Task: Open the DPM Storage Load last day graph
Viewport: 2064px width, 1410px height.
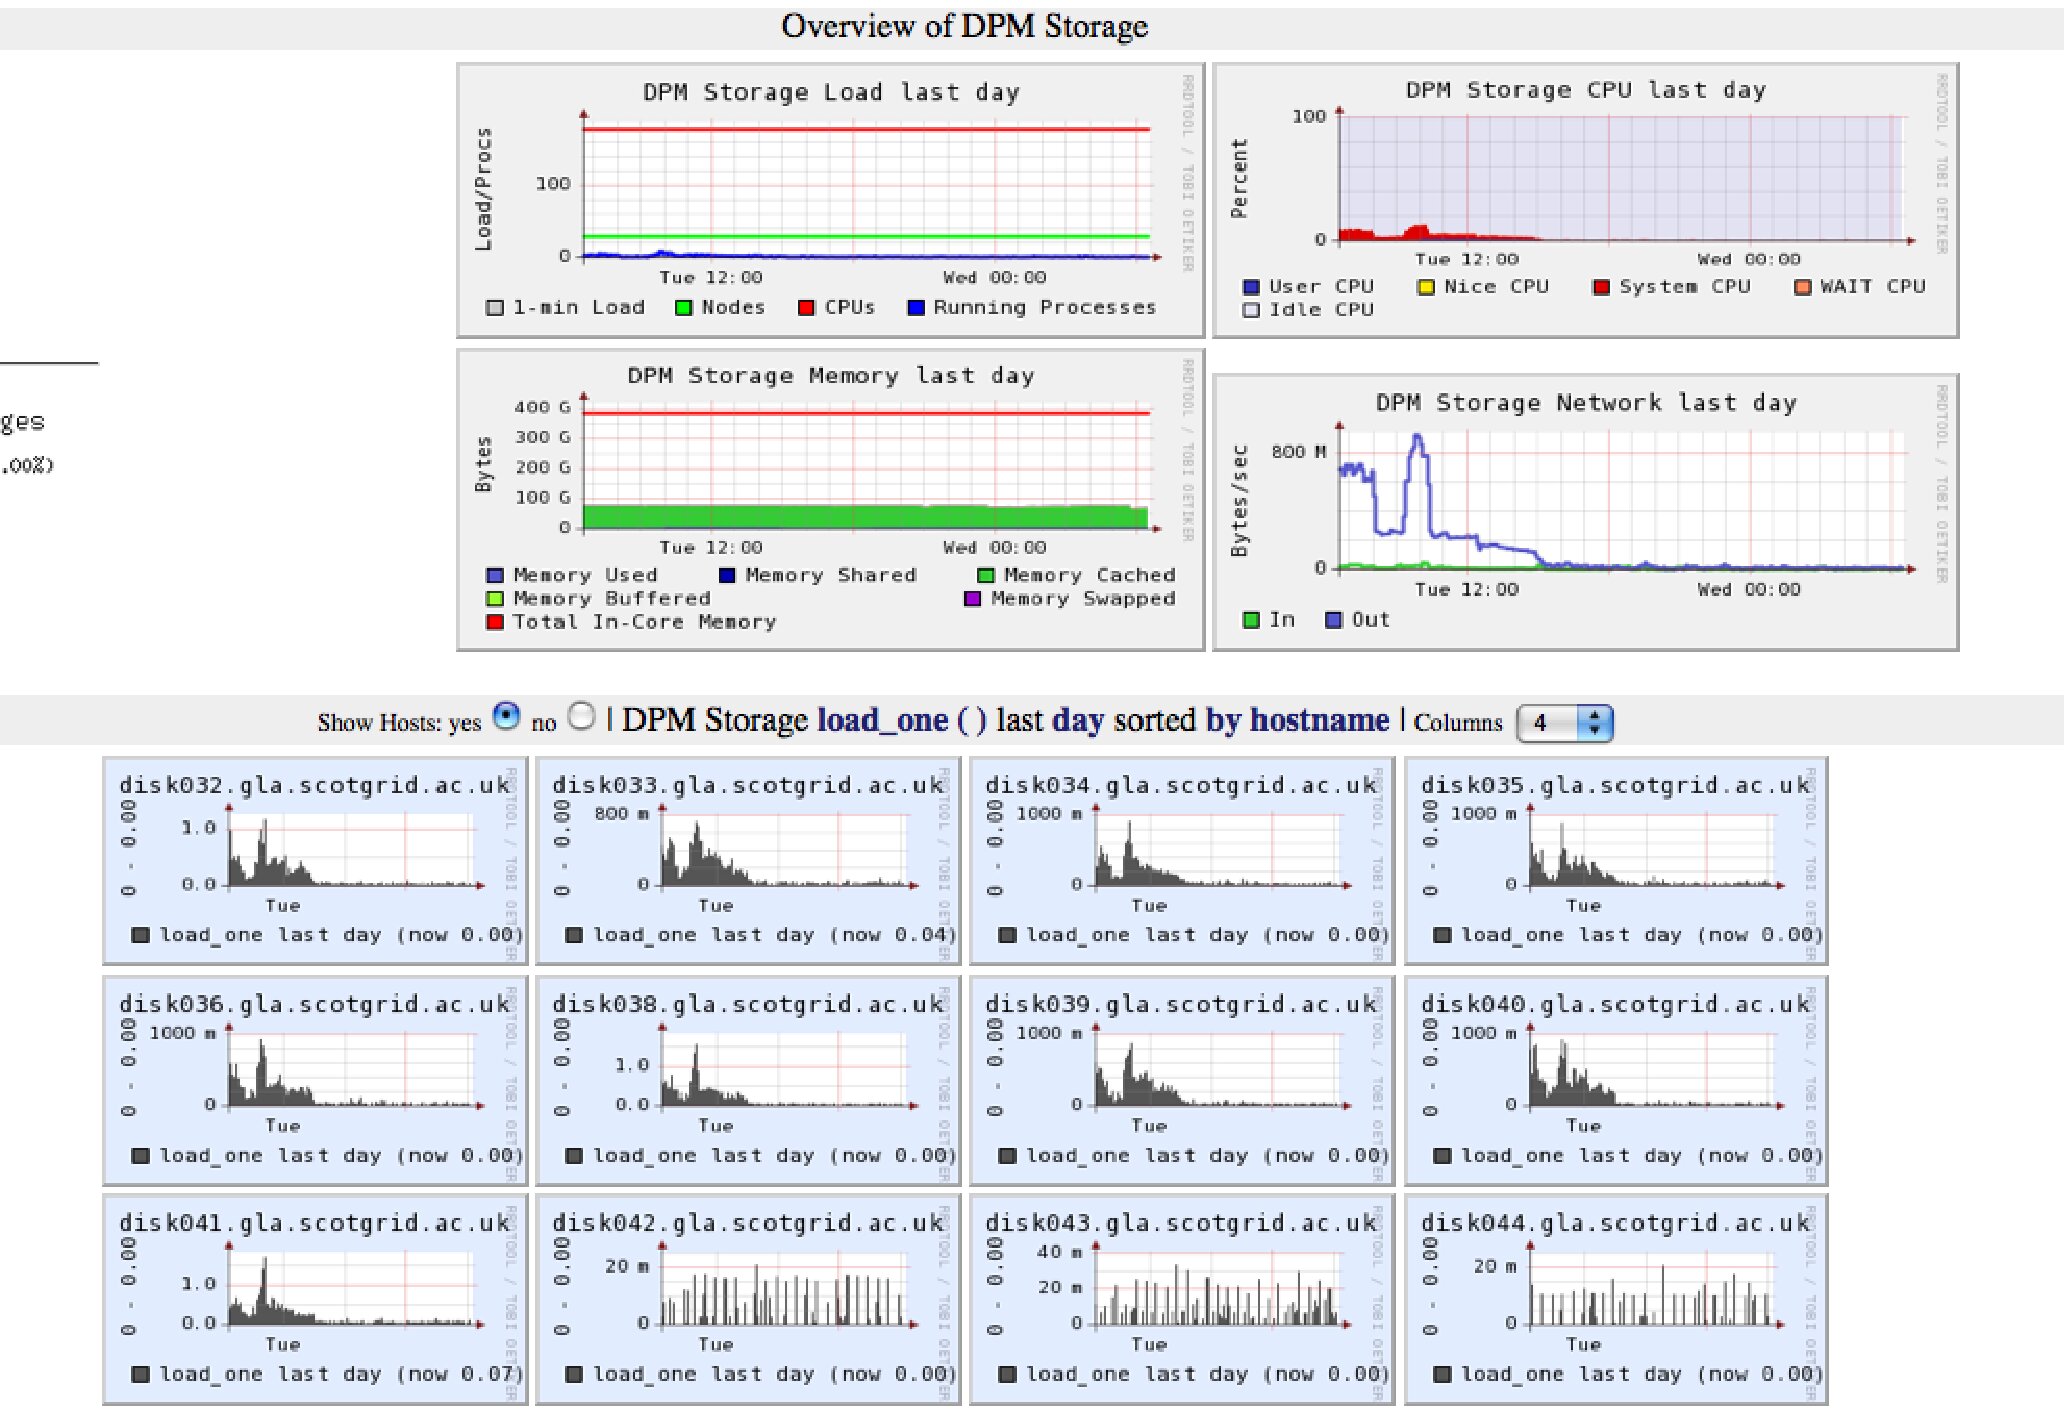Action: pos(830,200)
